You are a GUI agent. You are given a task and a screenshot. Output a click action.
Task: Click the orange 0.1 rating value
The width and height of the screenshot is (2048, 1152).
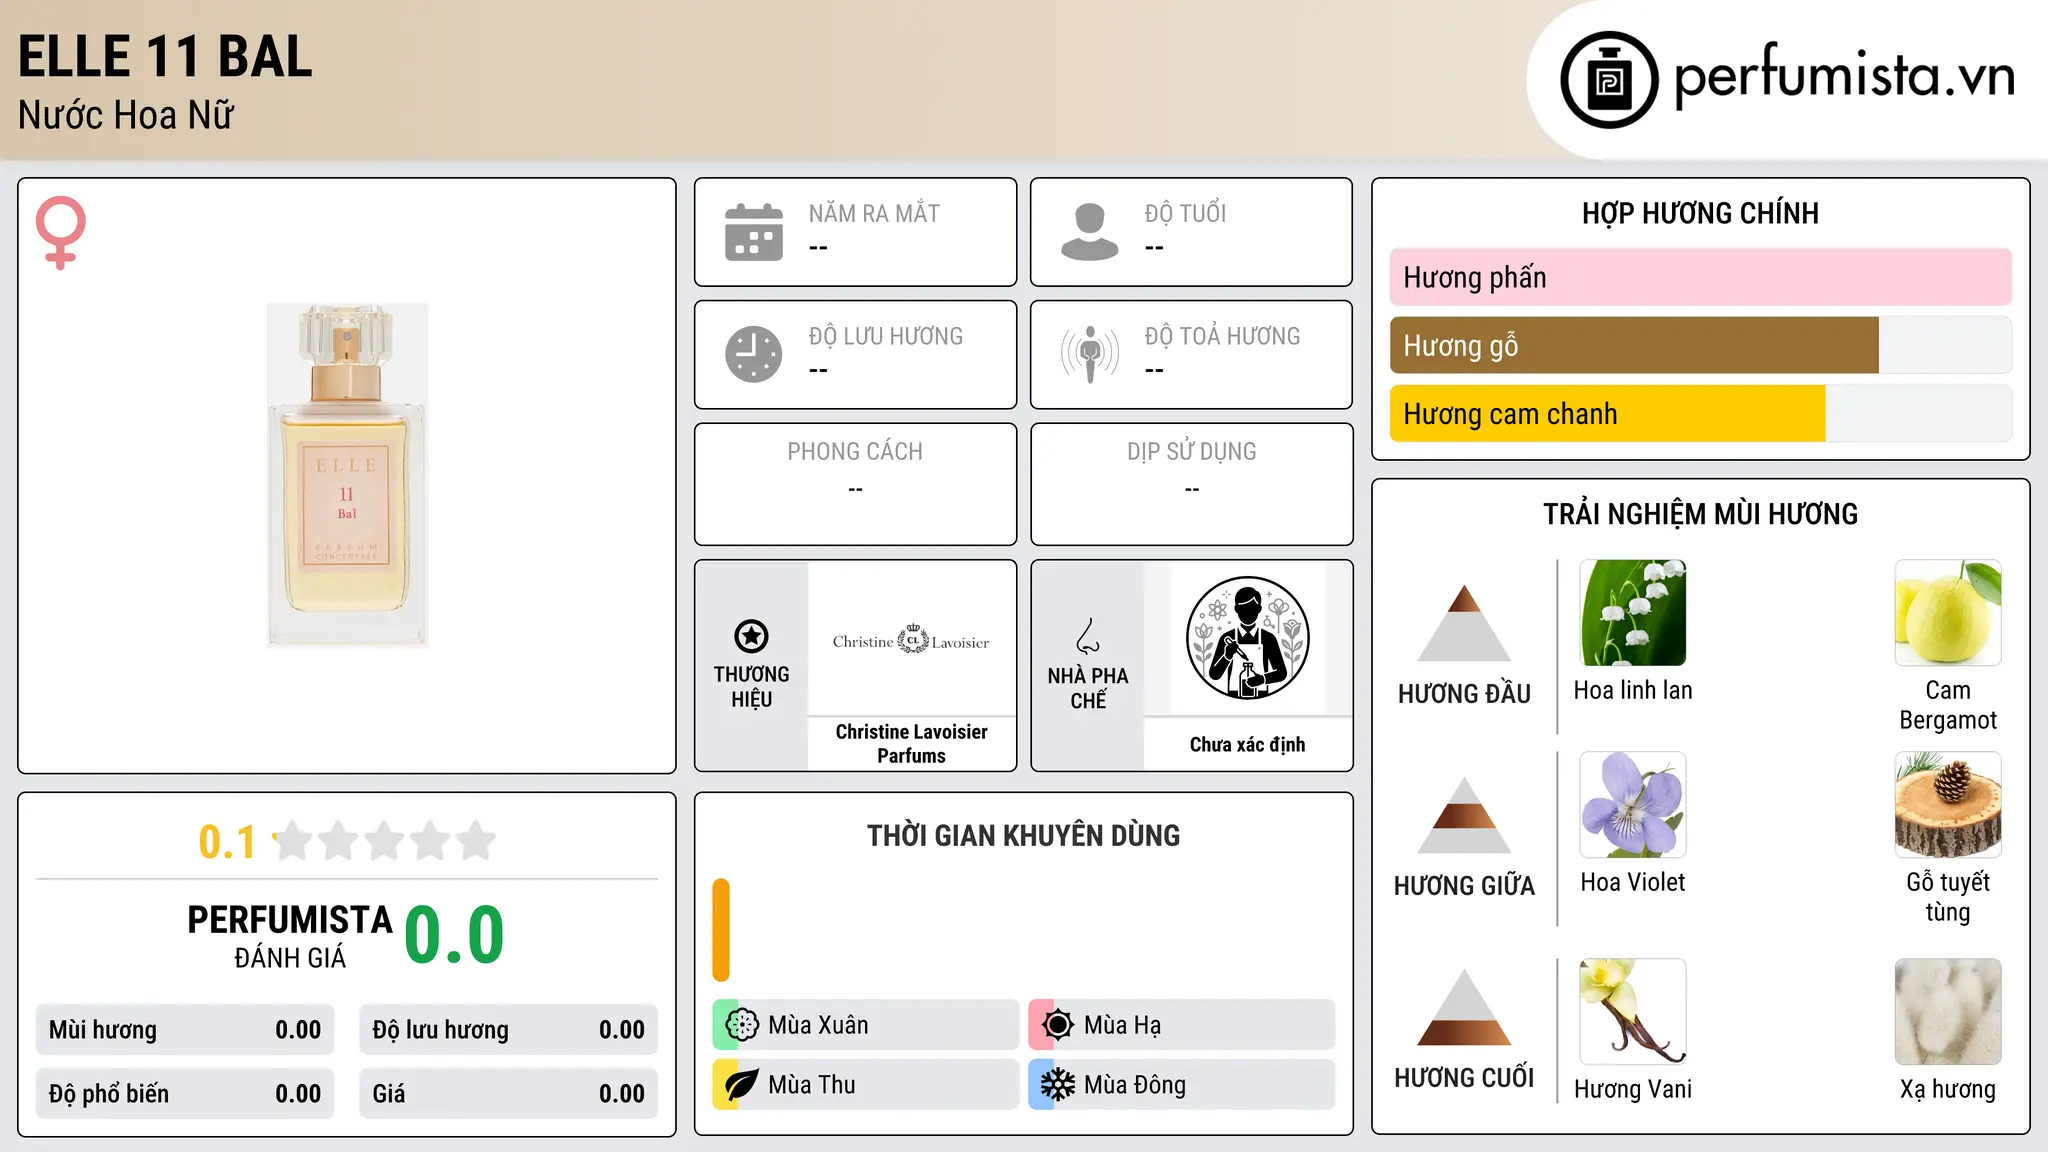227,842
